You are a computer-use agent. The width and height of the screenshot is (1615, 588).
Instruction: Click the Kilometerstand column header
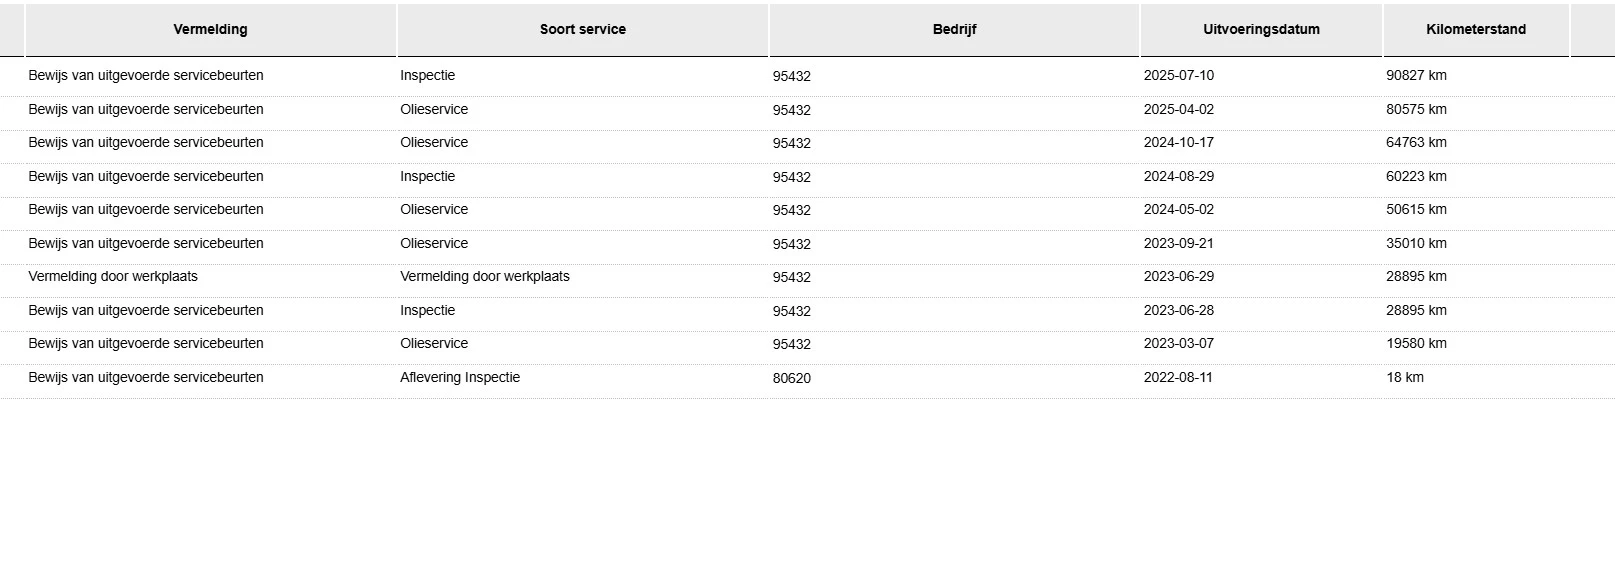coord(1475,30)
